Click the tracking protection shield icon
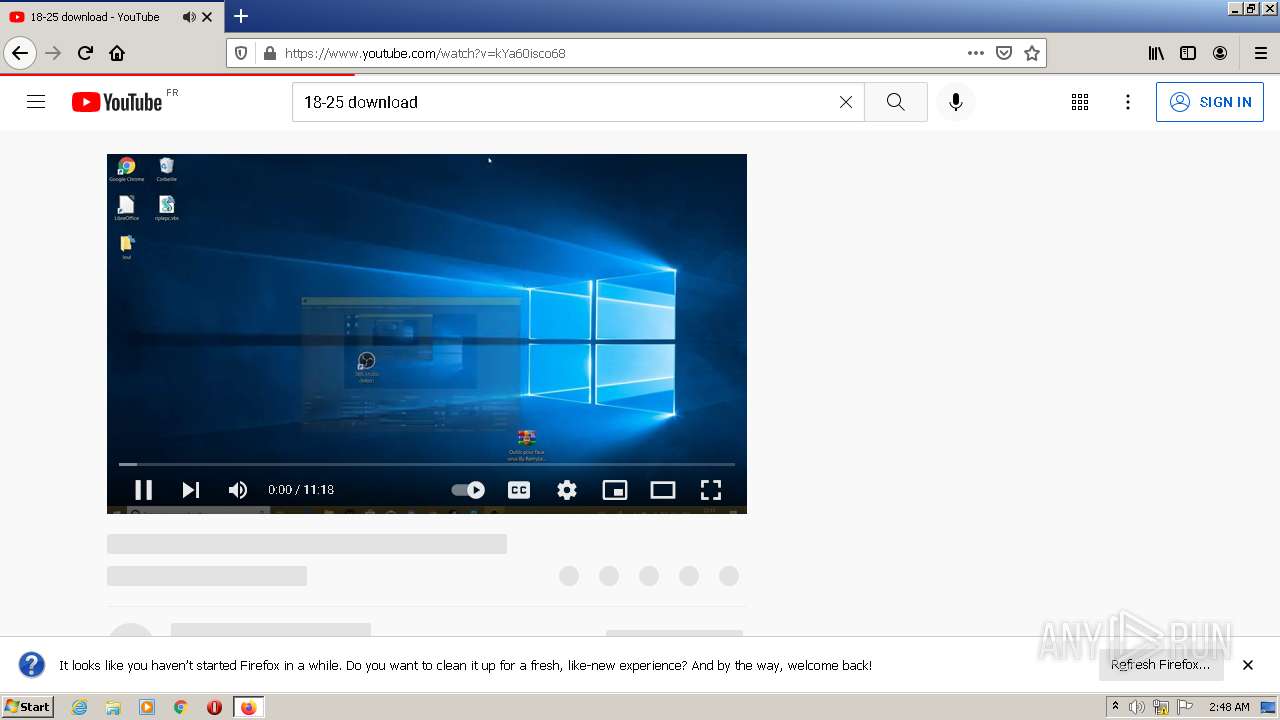This screenshot has height=720, width=1280. 241,53
